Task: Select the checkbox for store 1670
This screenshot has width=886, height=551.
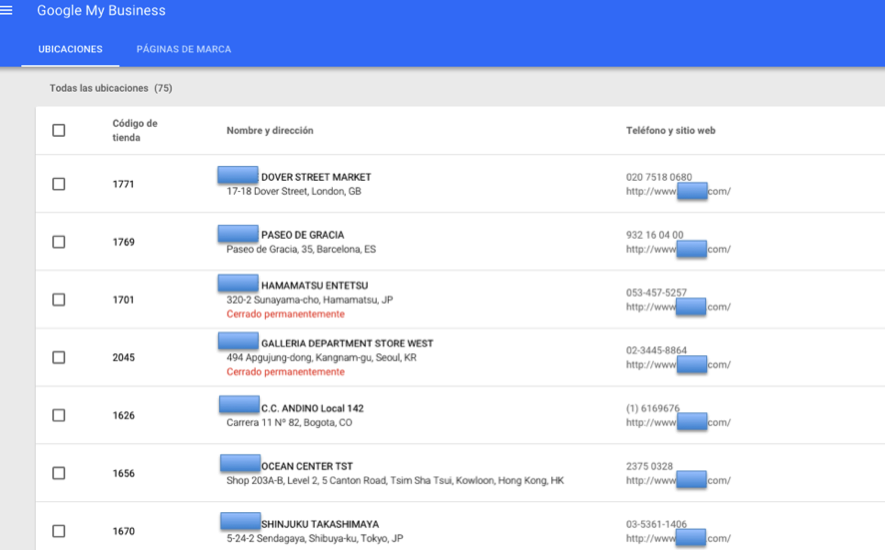Action: [x=59, y=531]
